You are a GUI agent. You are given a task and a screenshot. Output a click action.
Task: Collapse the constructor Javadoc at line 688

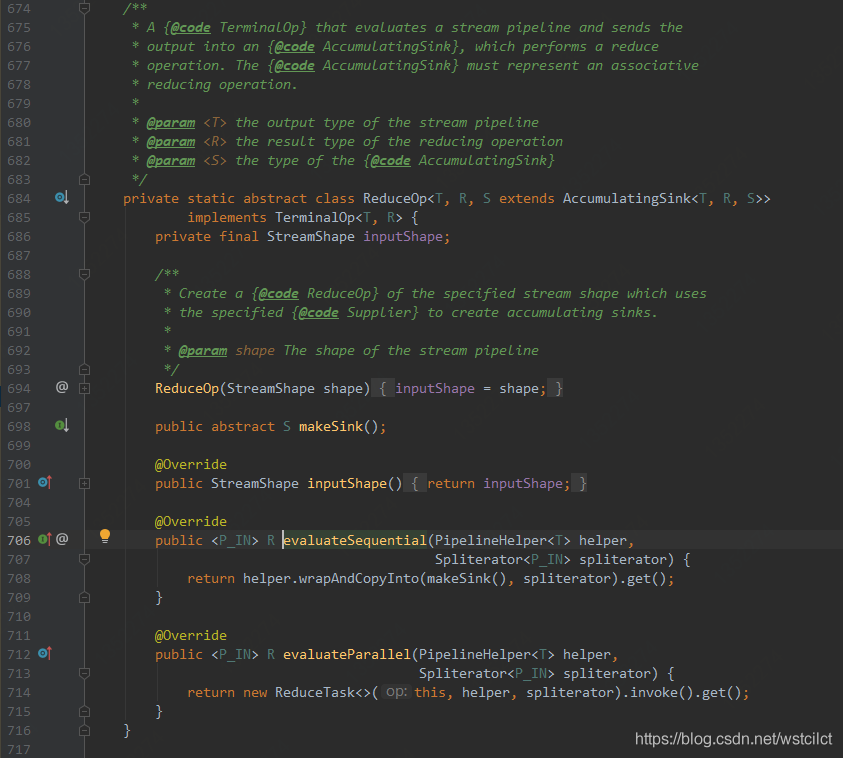point(84,274)
